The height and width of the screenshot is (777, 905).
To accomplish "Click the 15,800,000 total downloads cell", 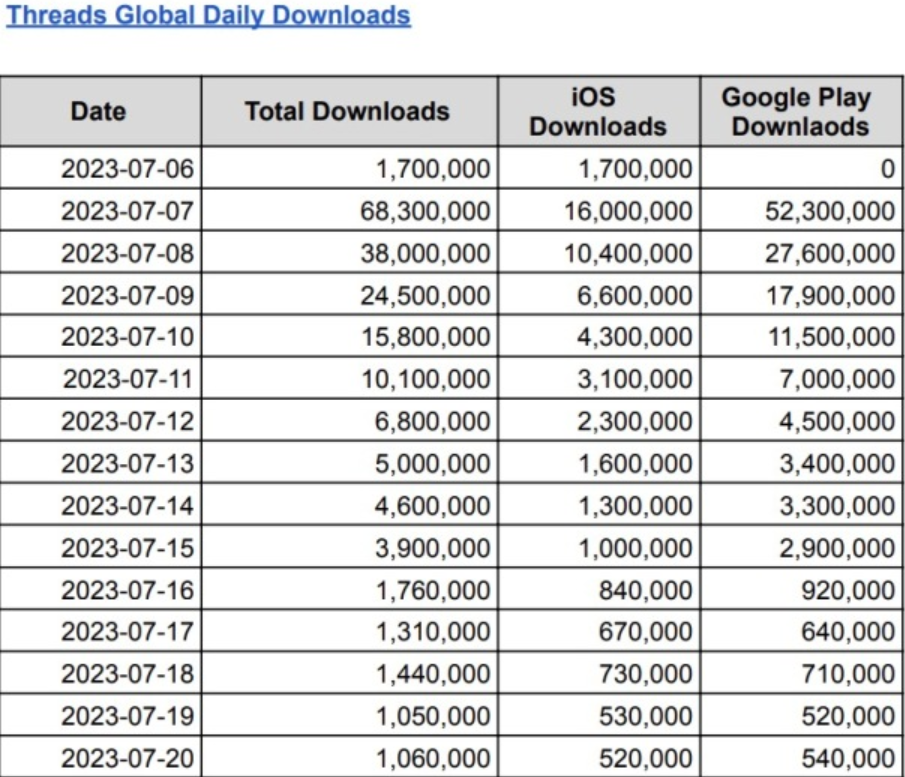I will click(350, 336).
